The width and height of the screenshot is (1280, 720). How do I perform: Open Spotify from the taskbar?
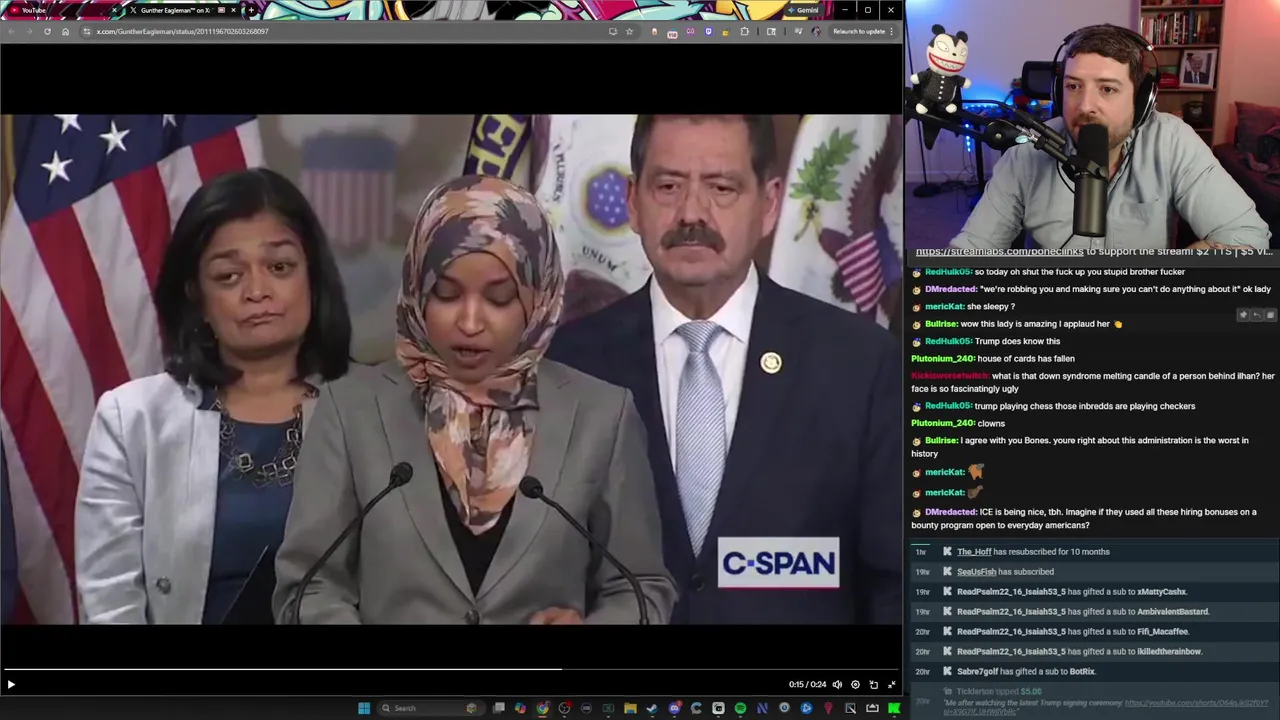tap(740, 708)
